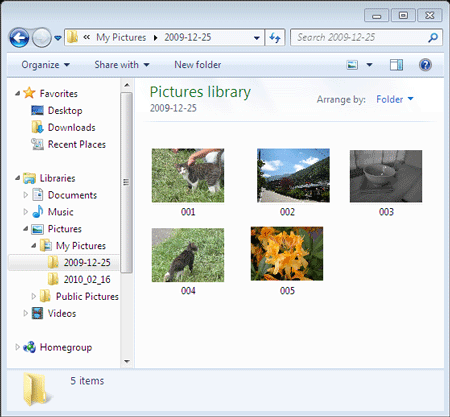Click the New folder button

[198, 65]
